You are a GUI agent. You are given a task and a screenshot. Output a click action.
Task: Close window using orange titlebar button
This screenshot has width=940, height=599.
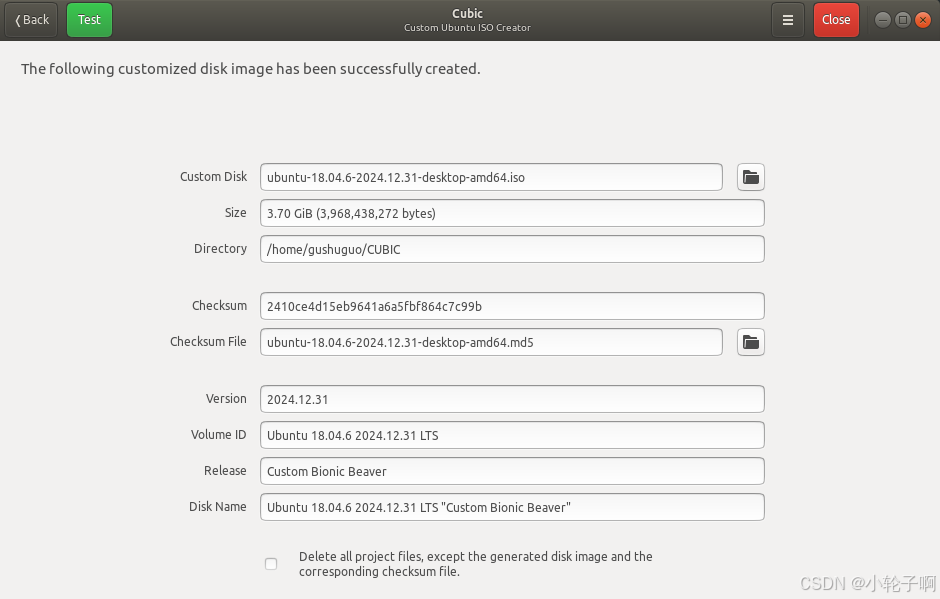pyautogui.click(x=923, y=20)
